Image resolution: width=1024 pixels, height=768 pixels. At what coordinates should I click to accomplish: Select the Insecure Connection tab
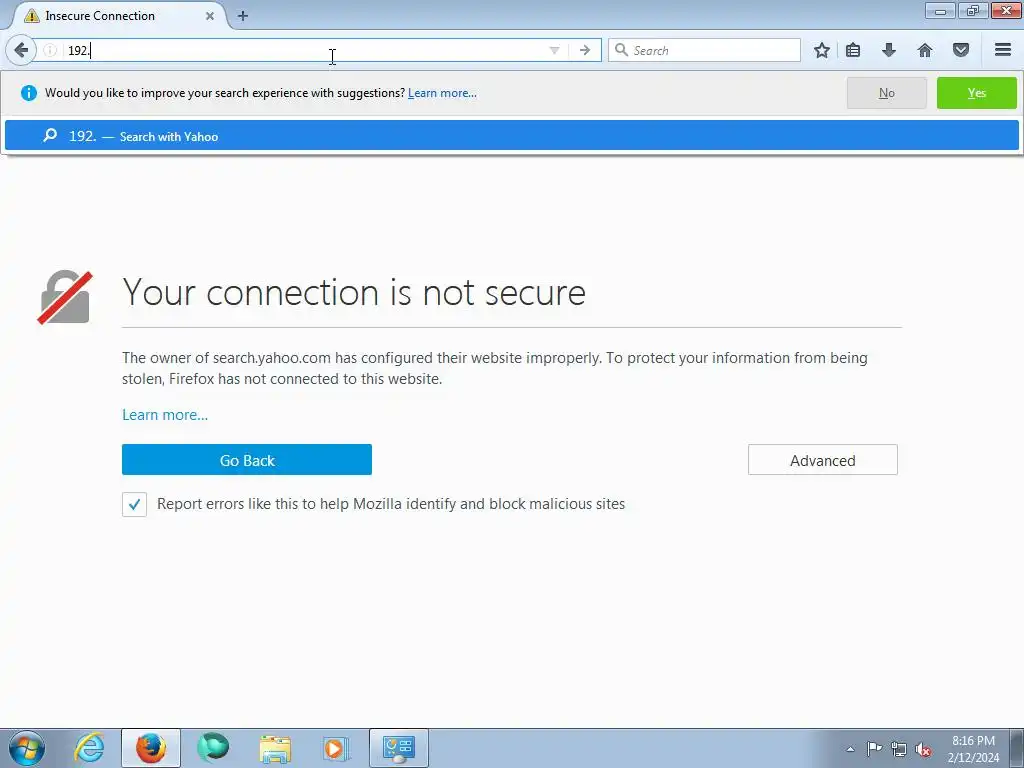click(x=118, y=16)
